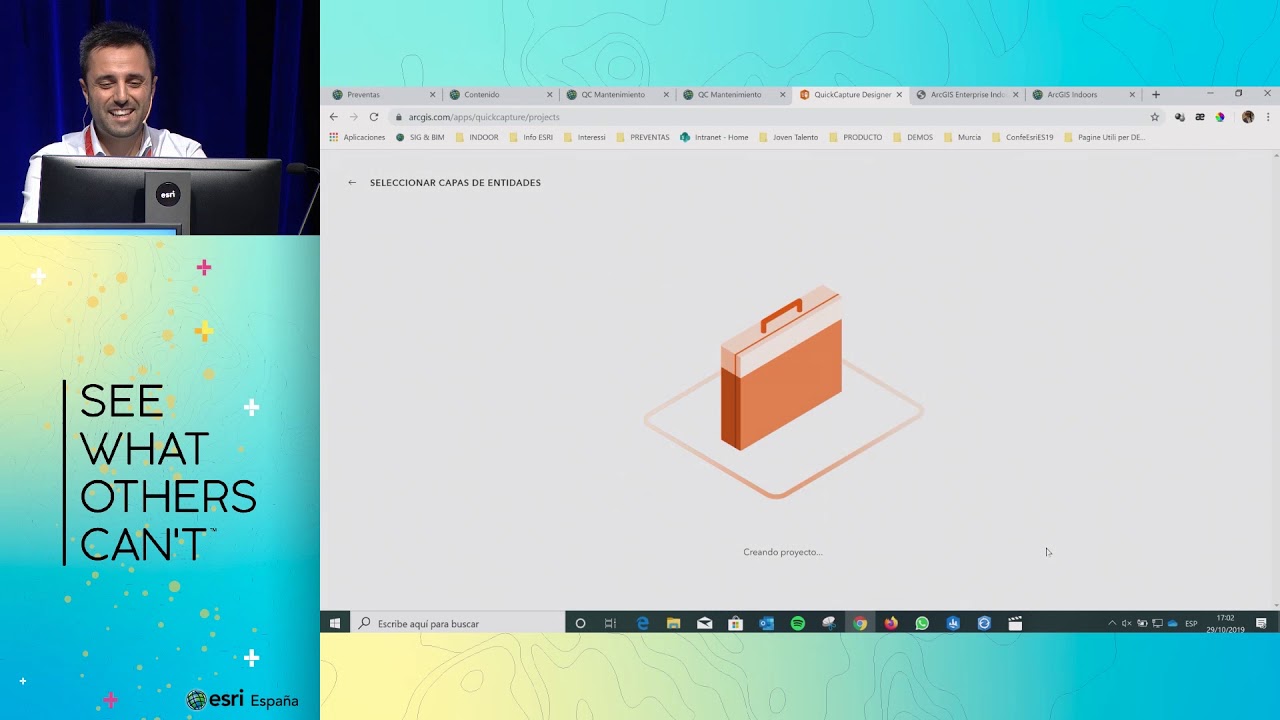Open INDOOR bookmarks folder

(x=477, y=137)
